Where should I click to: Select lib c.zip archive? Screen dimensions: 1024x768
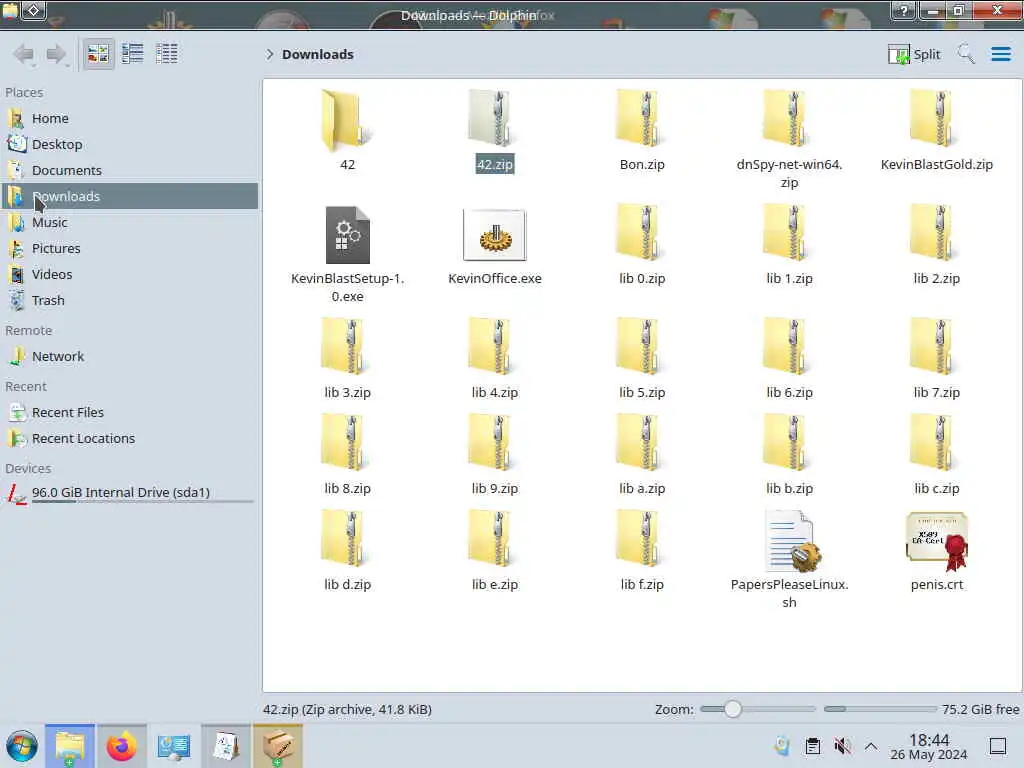(936, 454)
